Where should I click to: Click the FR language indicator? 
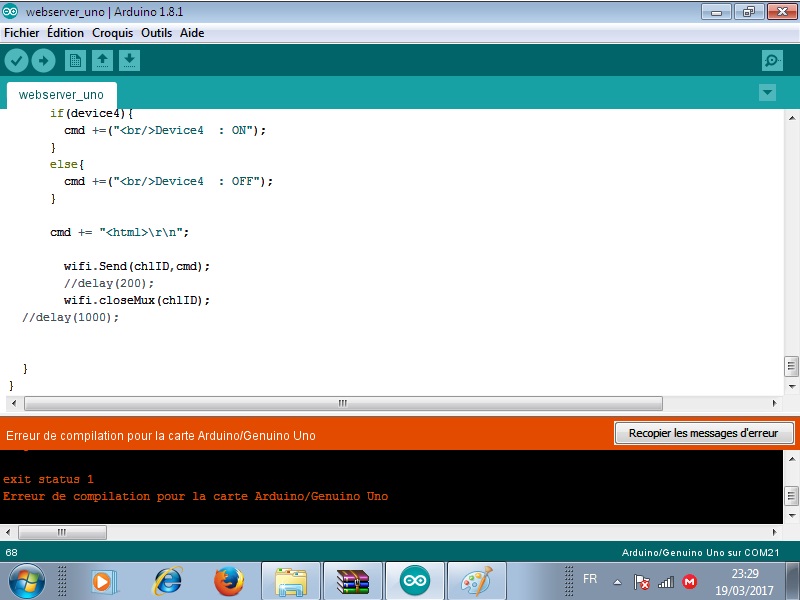590,579
